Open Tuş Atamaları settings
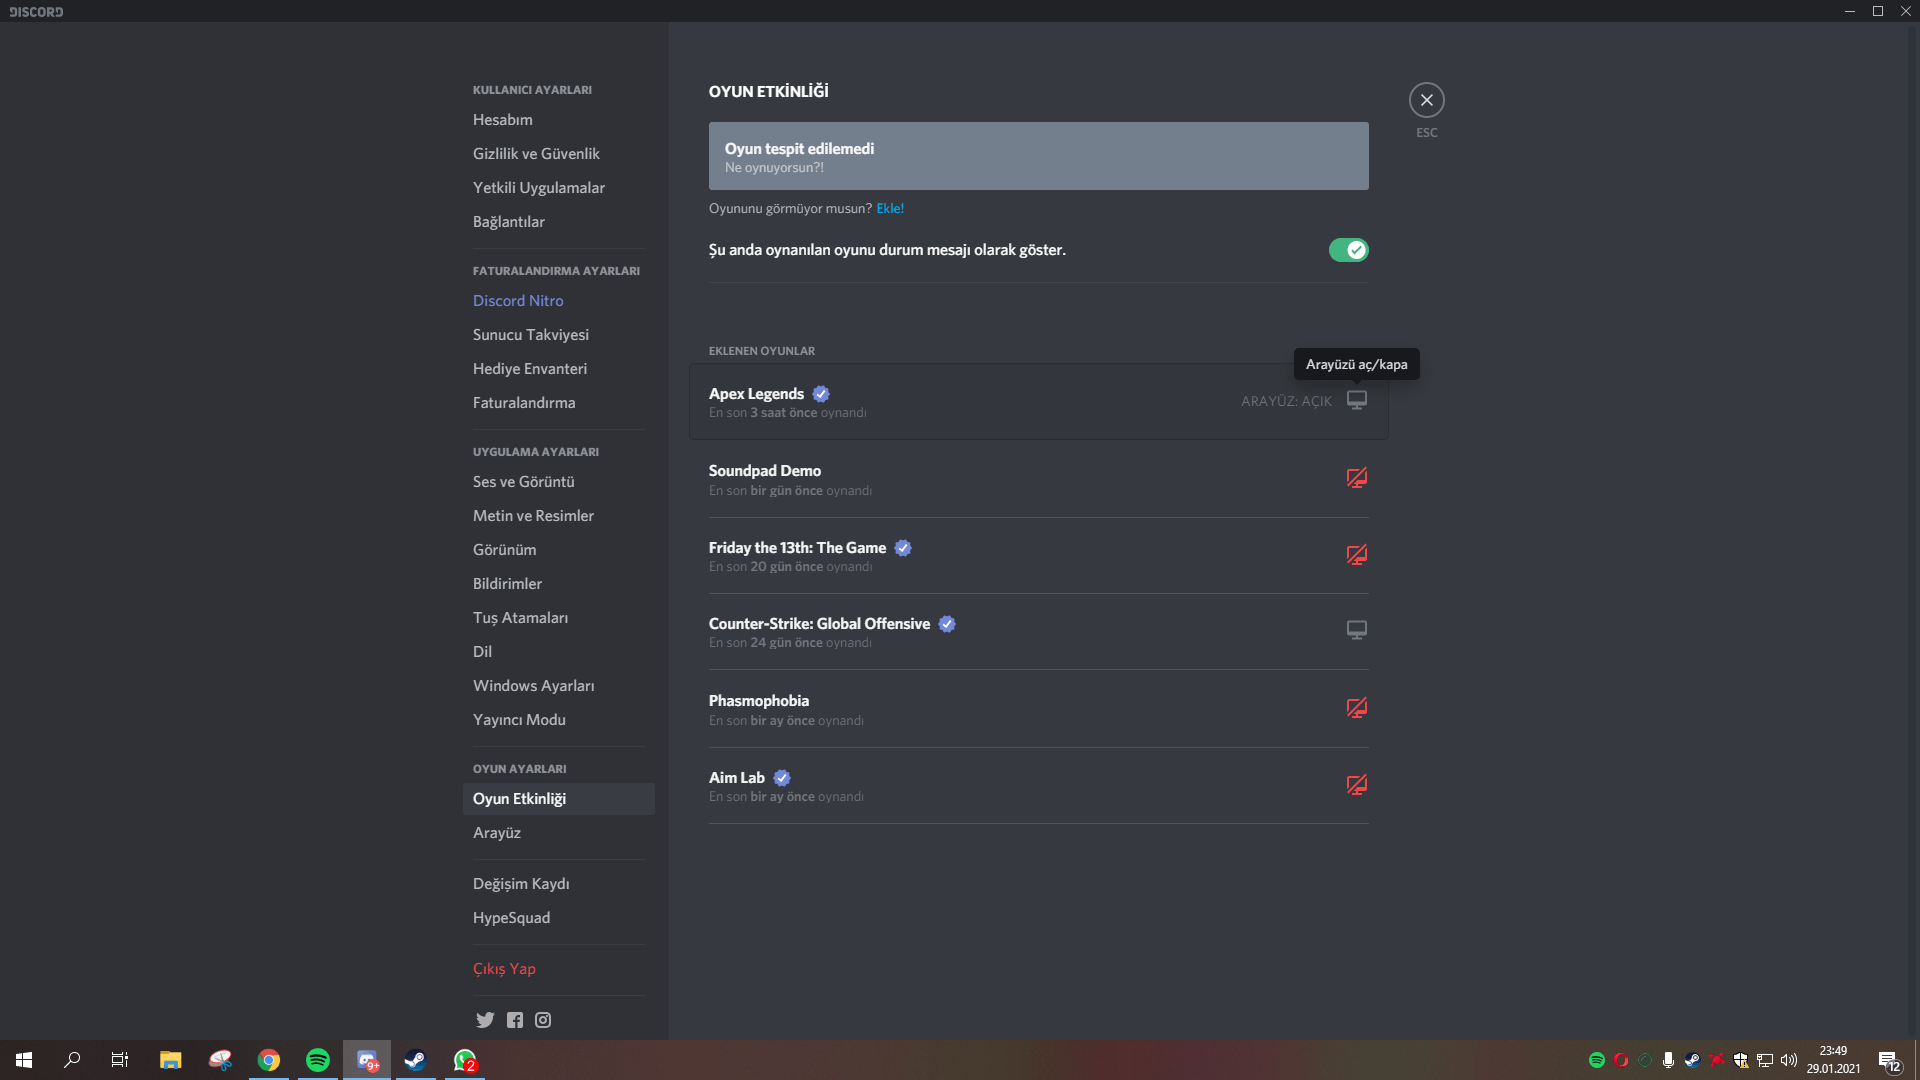Image resolution: width=1920 pixels, height=1080 pixels. 558,618
